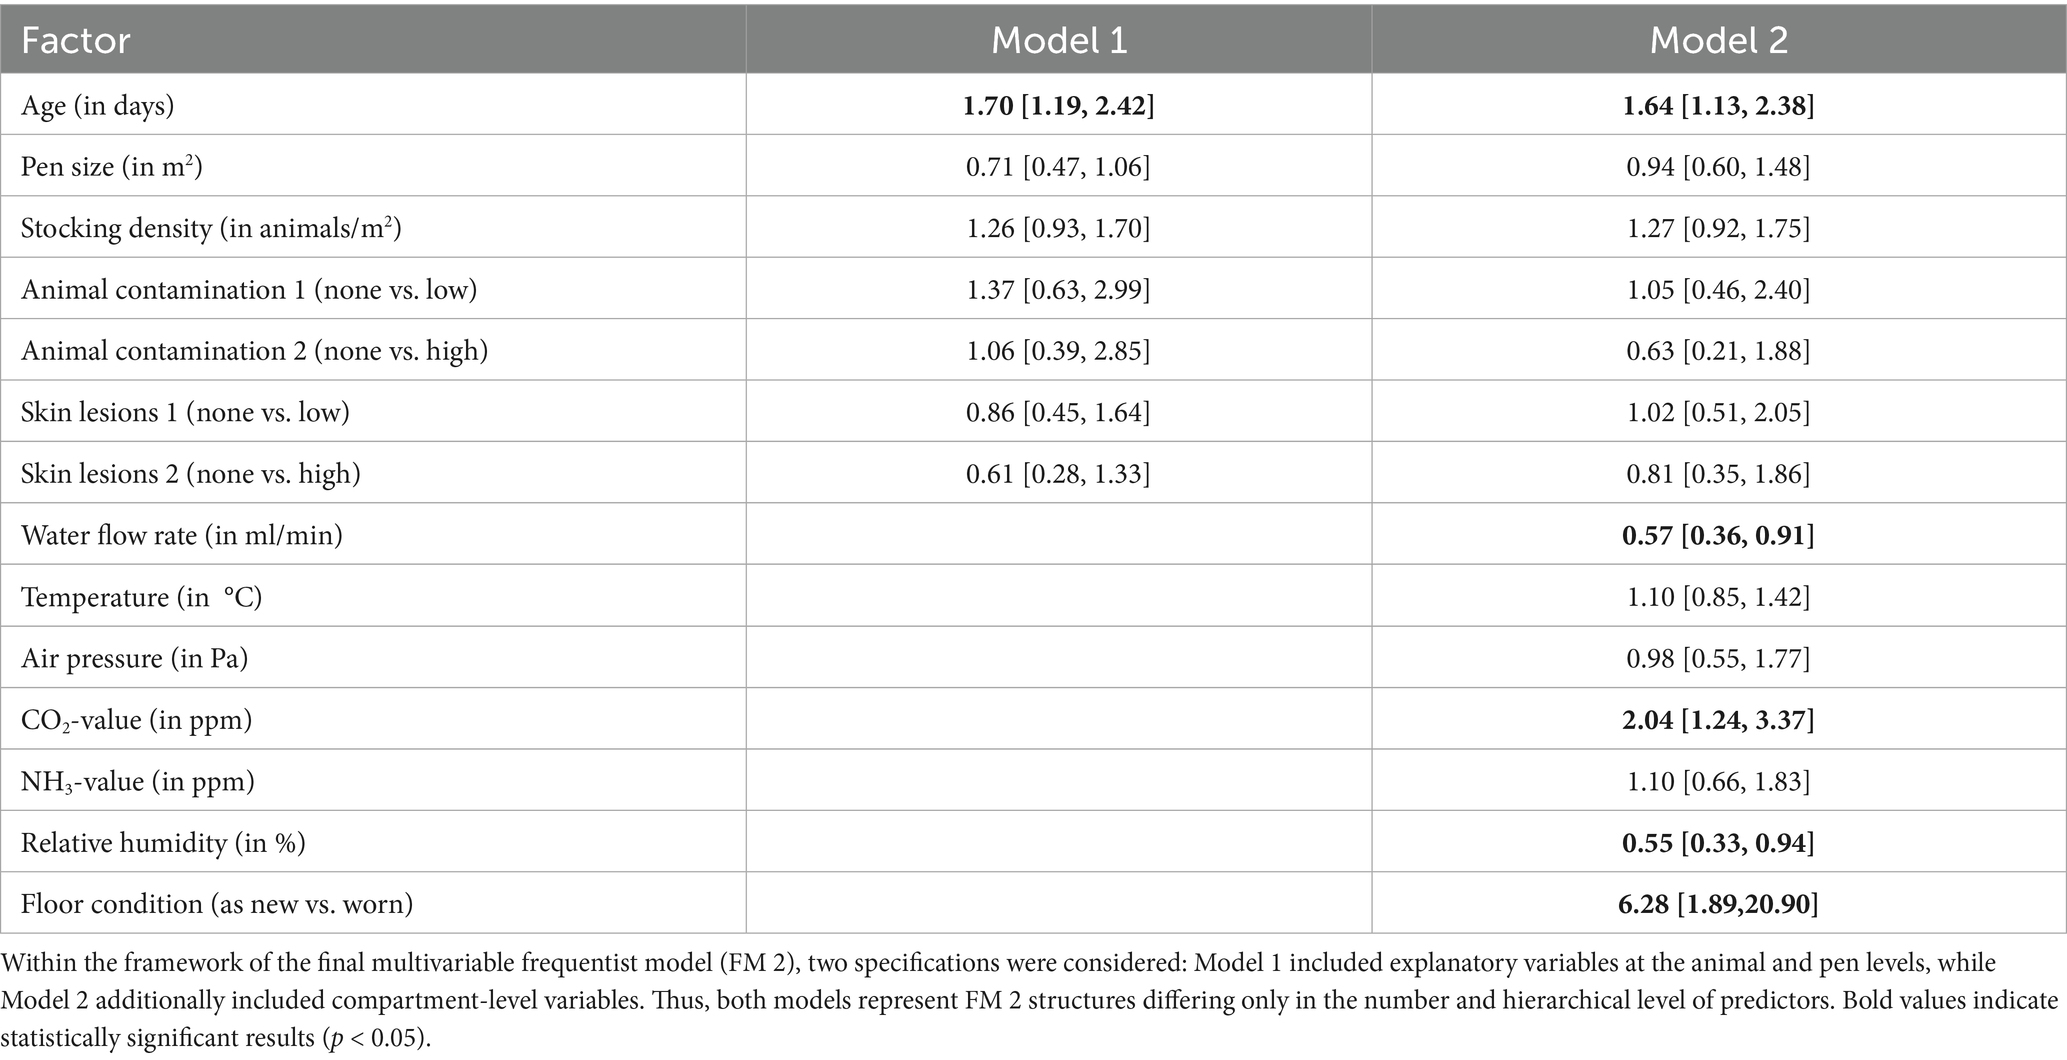Click the Factor column header

coord(76,41)
